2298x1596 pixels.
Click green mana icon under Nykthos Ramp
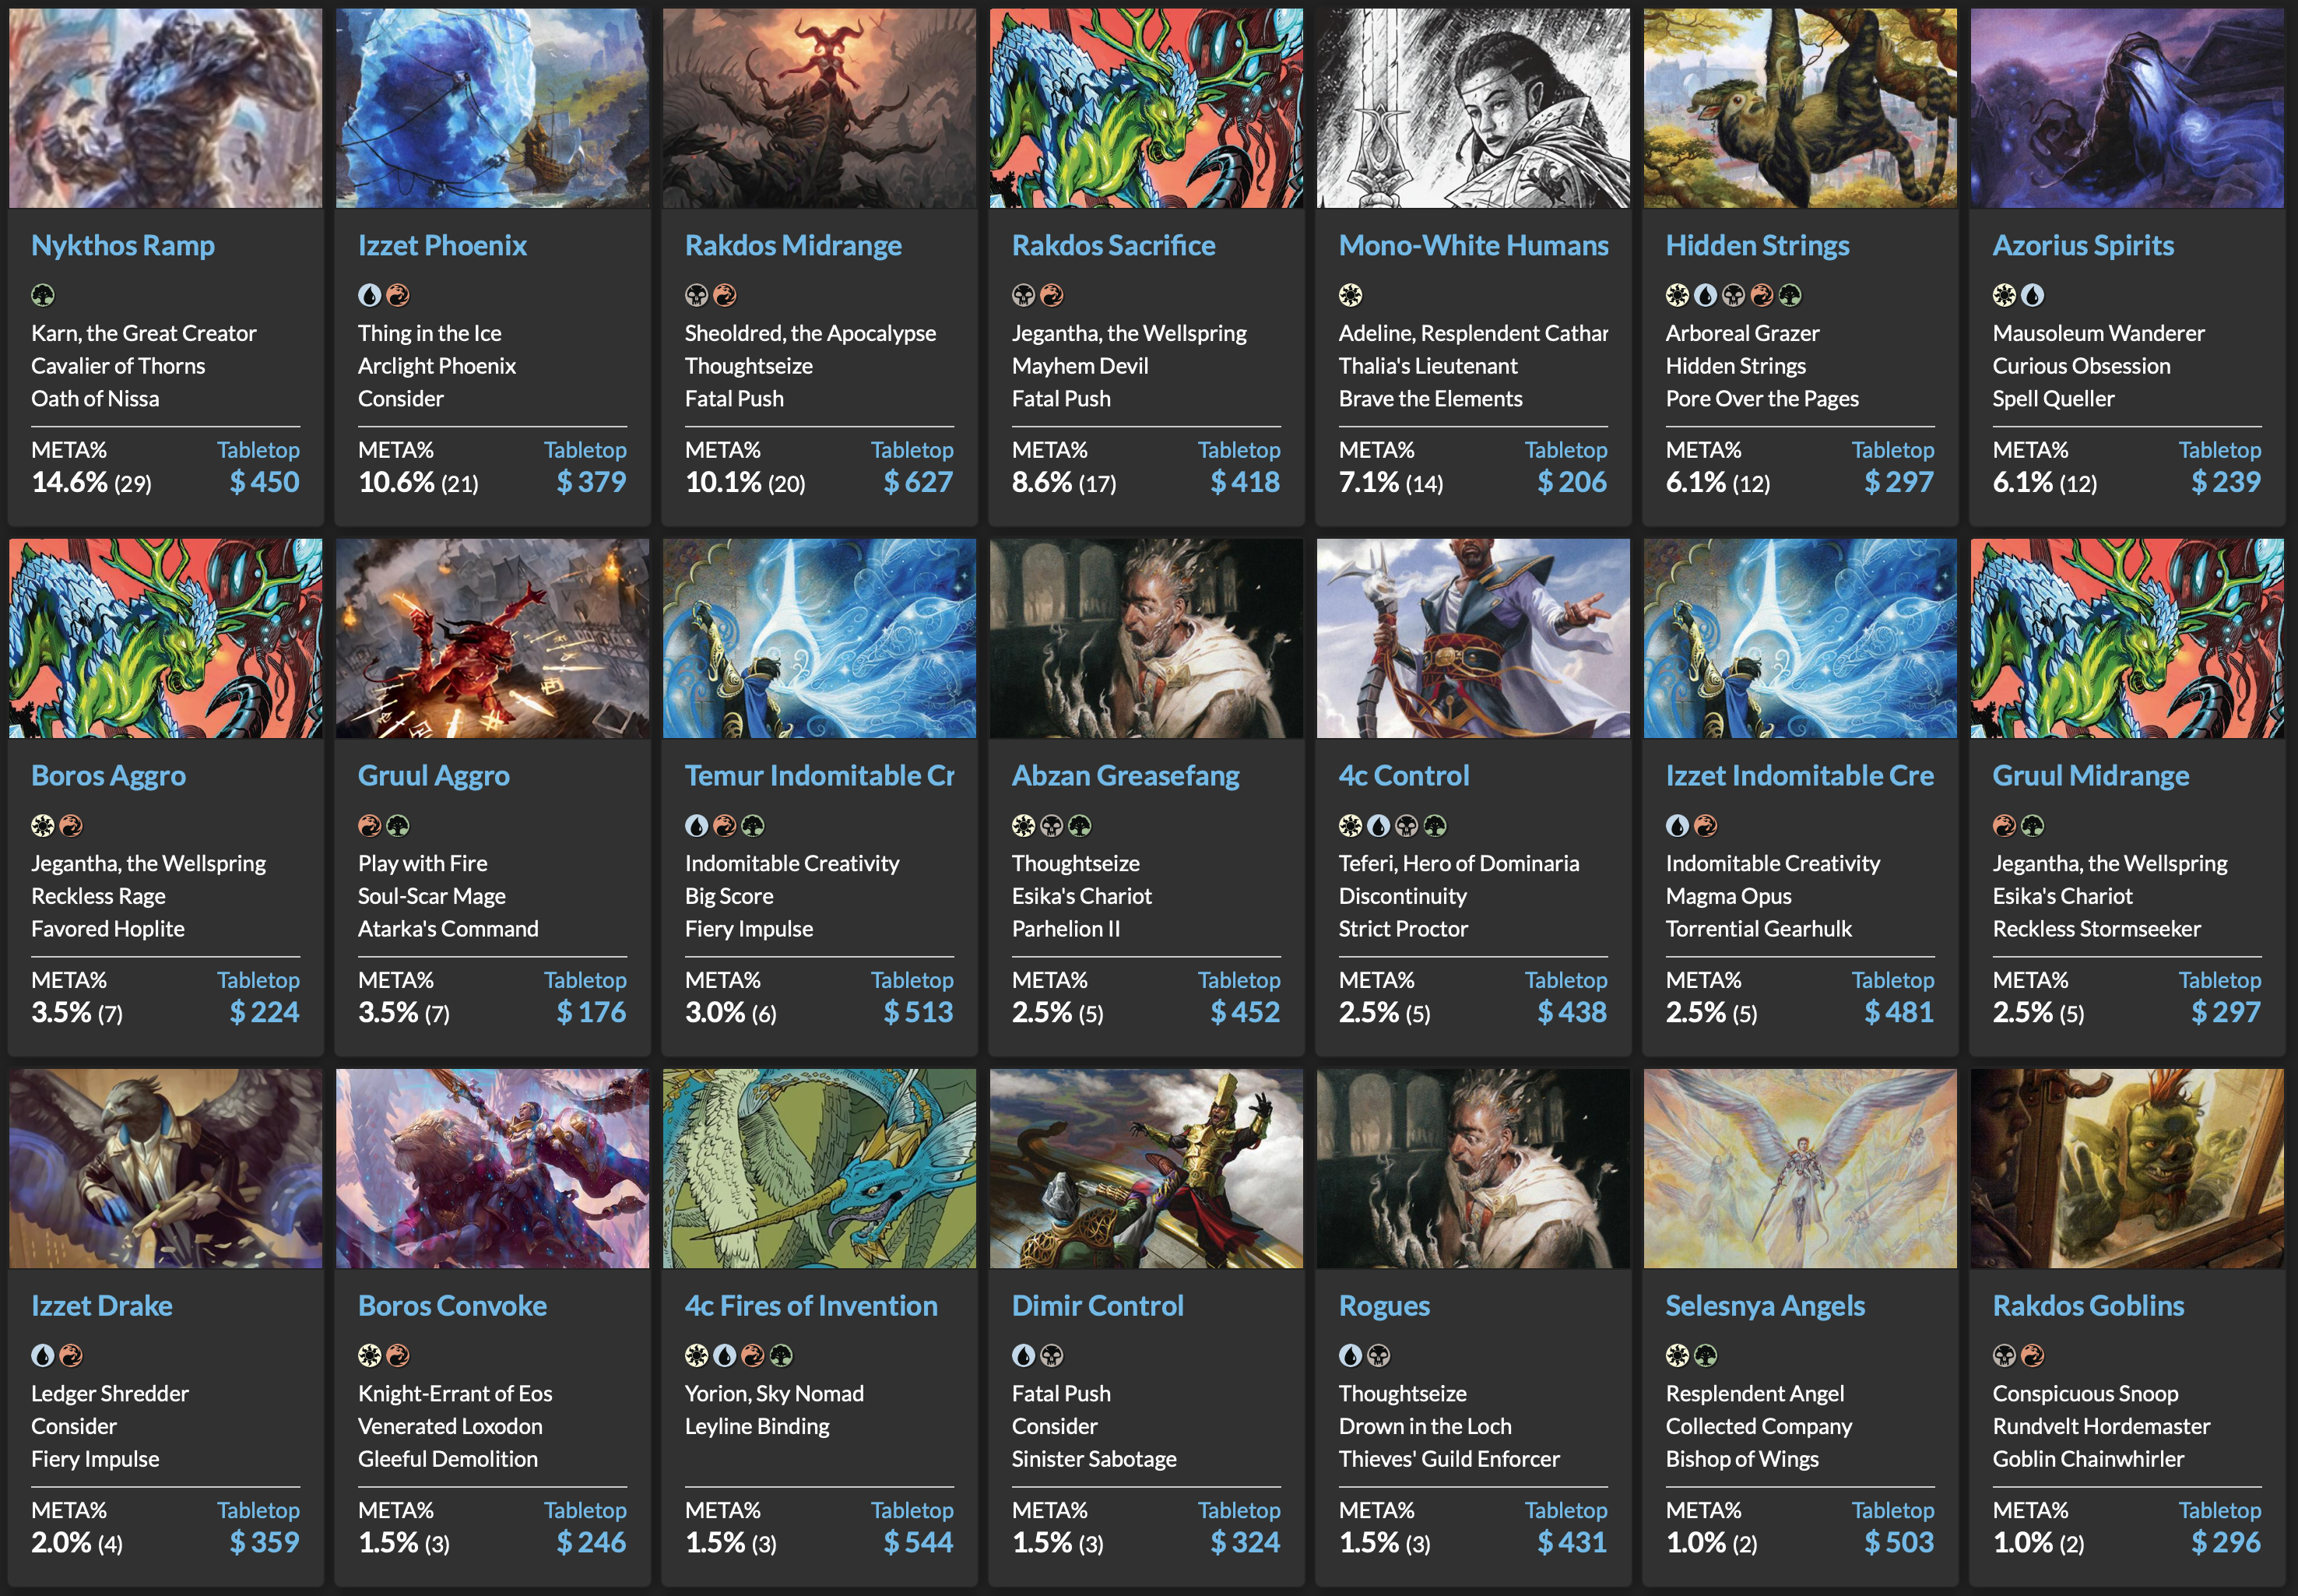[42, 295]
